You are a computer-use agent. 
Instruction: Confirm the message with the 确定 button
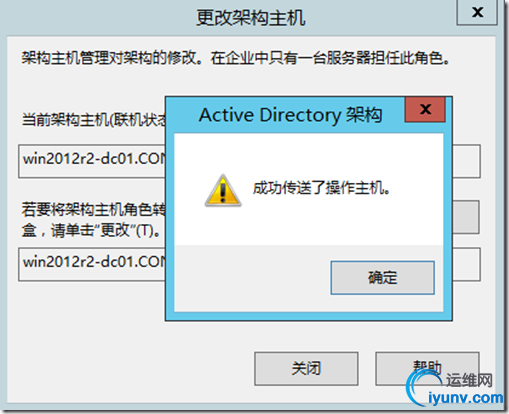382,278
